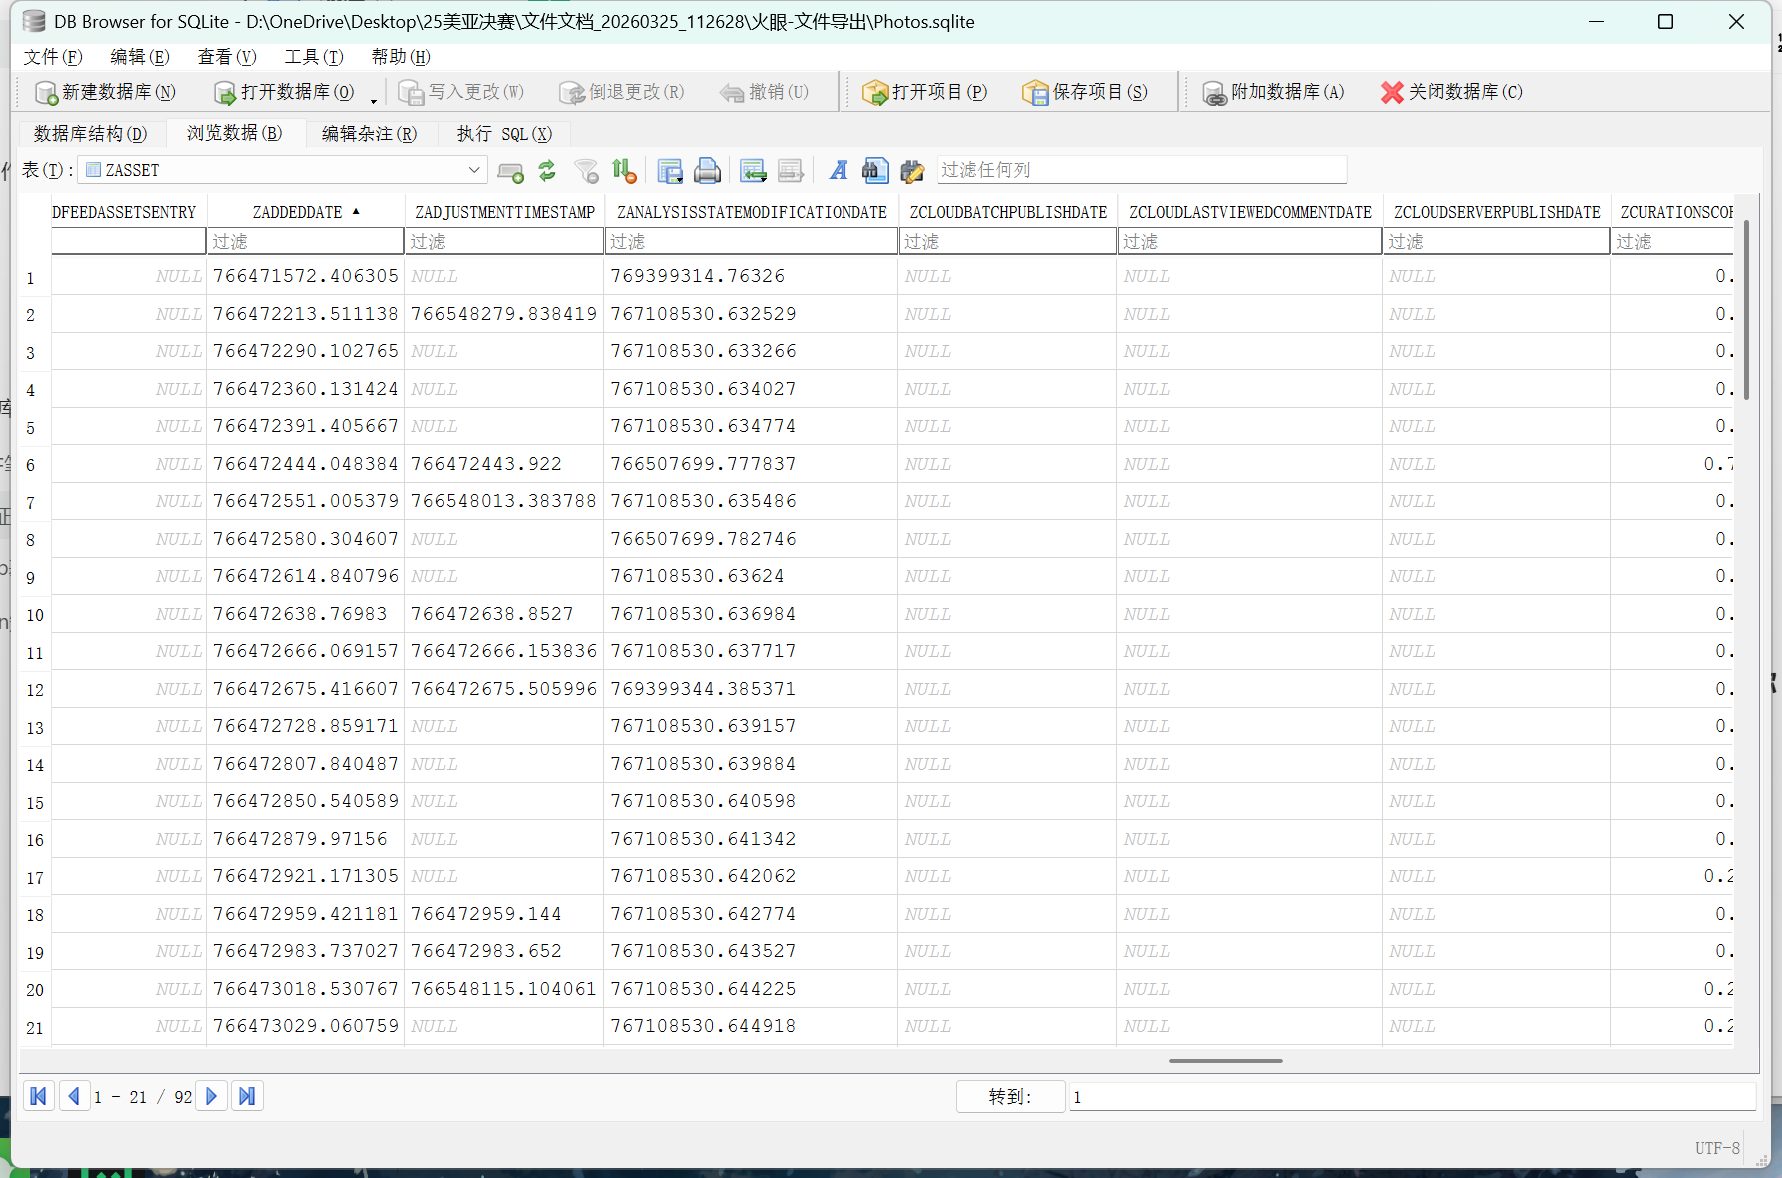Expand the ZASSET table dropdown

474,170
